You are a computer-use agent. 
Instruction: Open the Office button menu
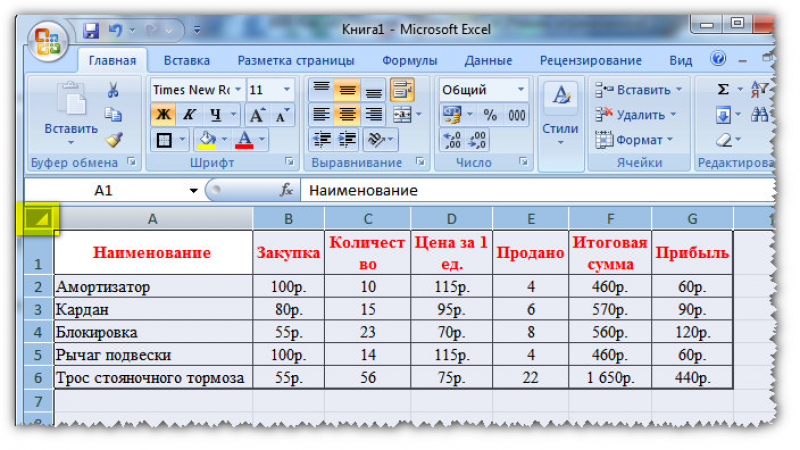coord(48,42)
